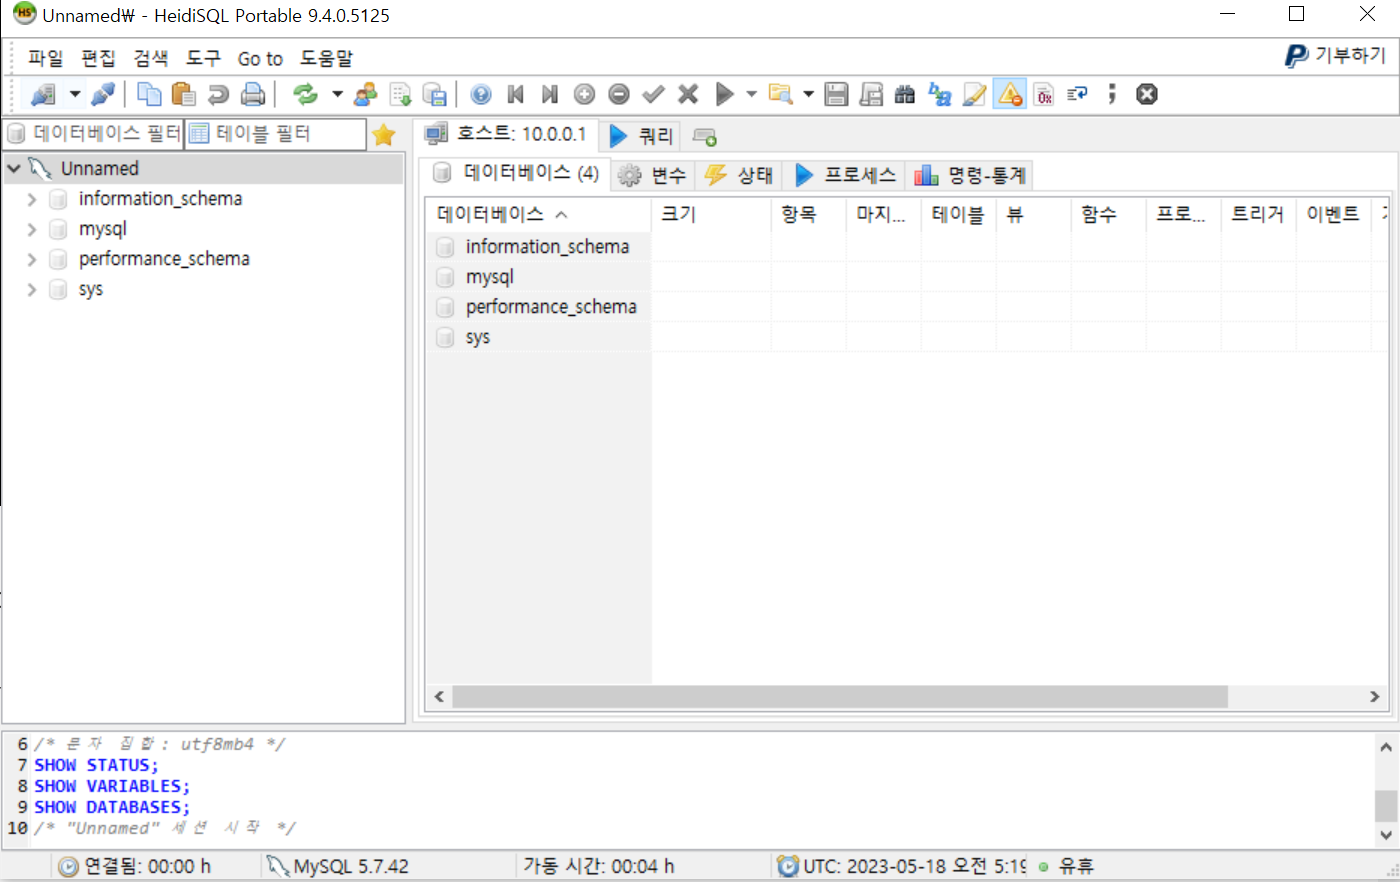Click the Insert row plus icon
1400x882 pixels.
tap(585, 94)
